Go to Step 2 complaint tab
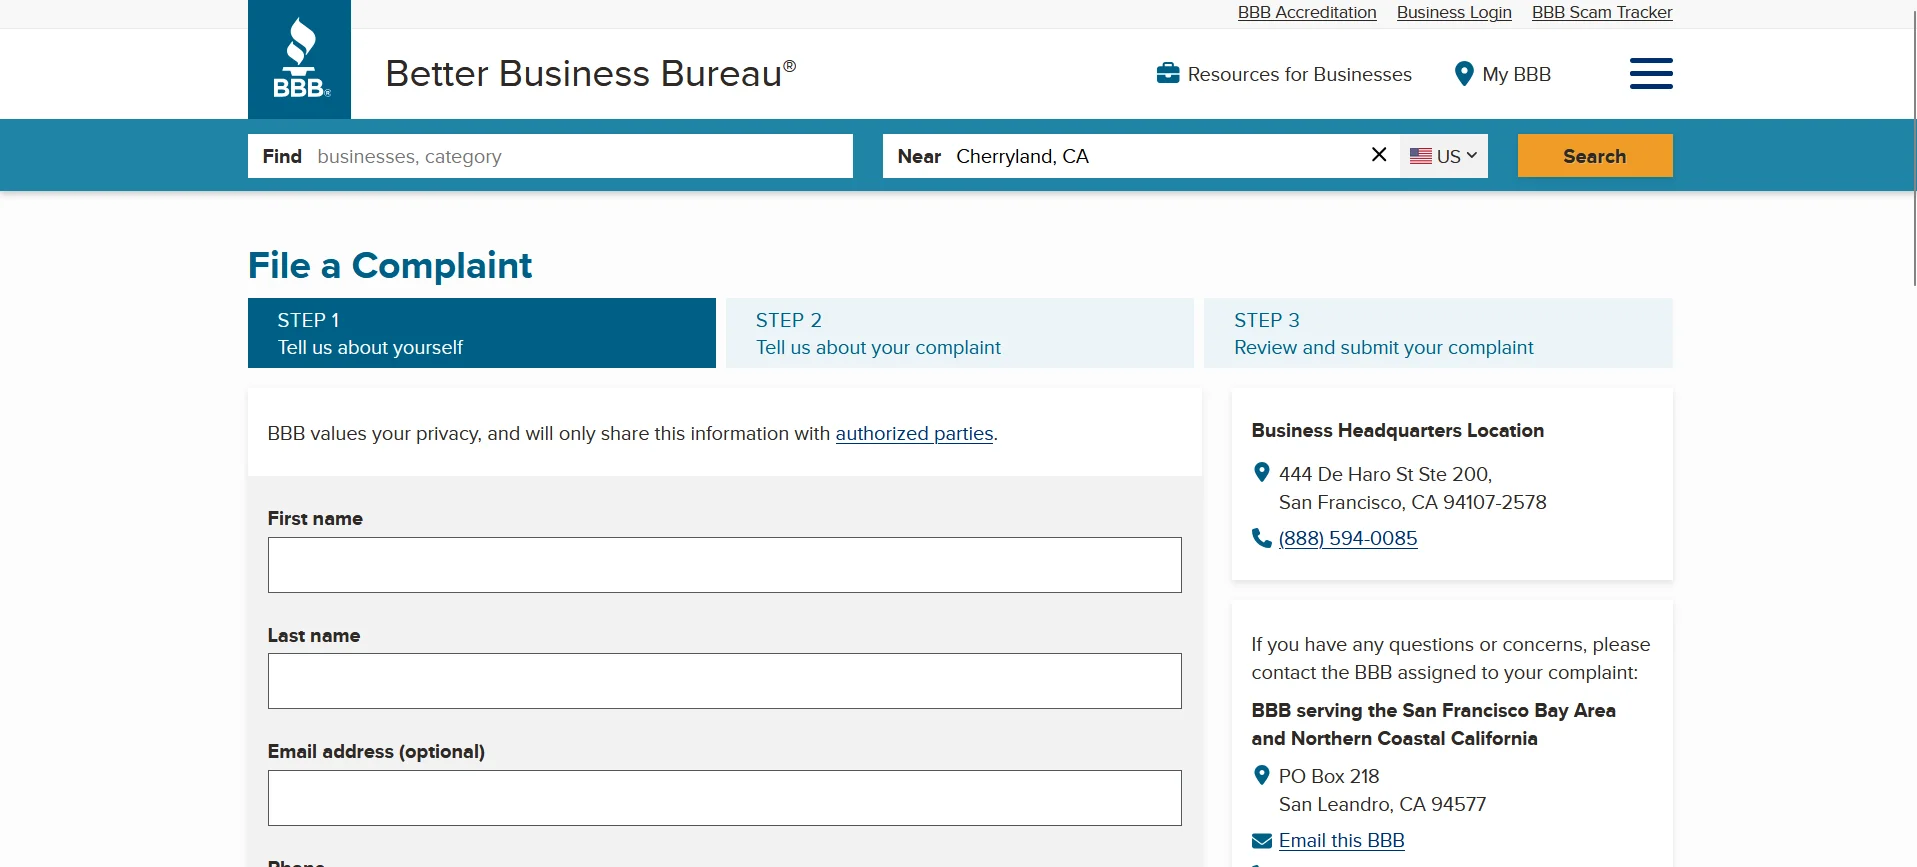Viewport: 1917px width, 867px height. coord(959,333)
